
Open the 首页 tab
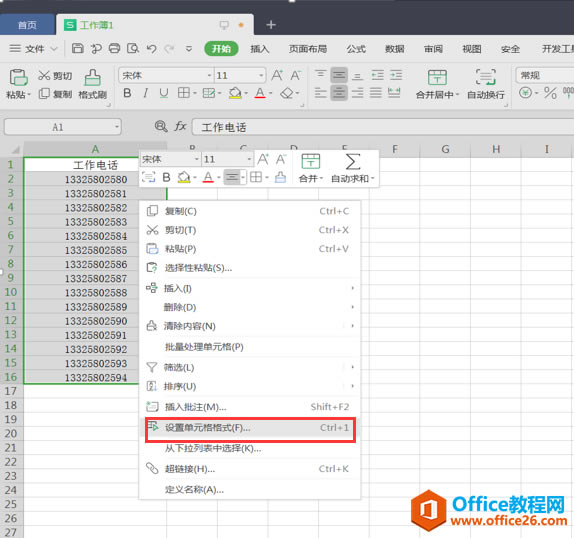(x=27, y=25)
